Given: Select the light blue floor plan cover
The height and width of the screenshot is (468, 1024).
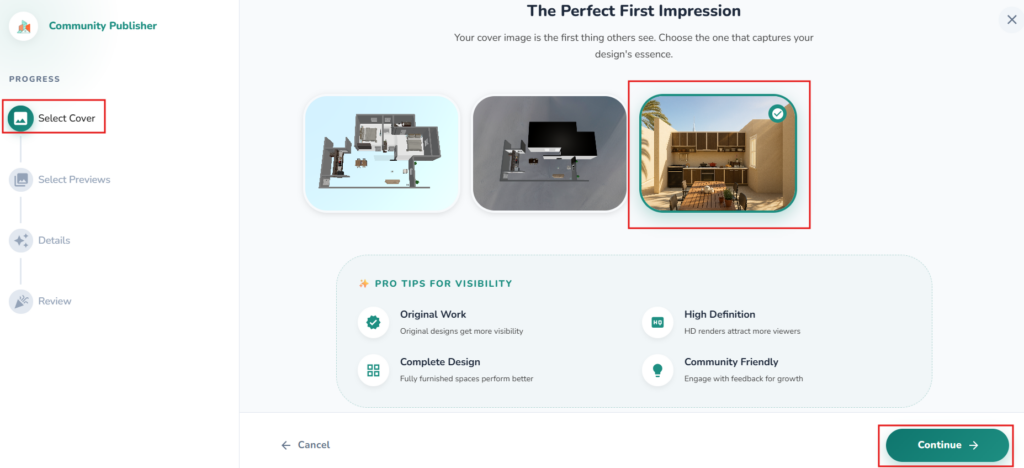Looking at the screenshot, I should click(x=382, y=154).
